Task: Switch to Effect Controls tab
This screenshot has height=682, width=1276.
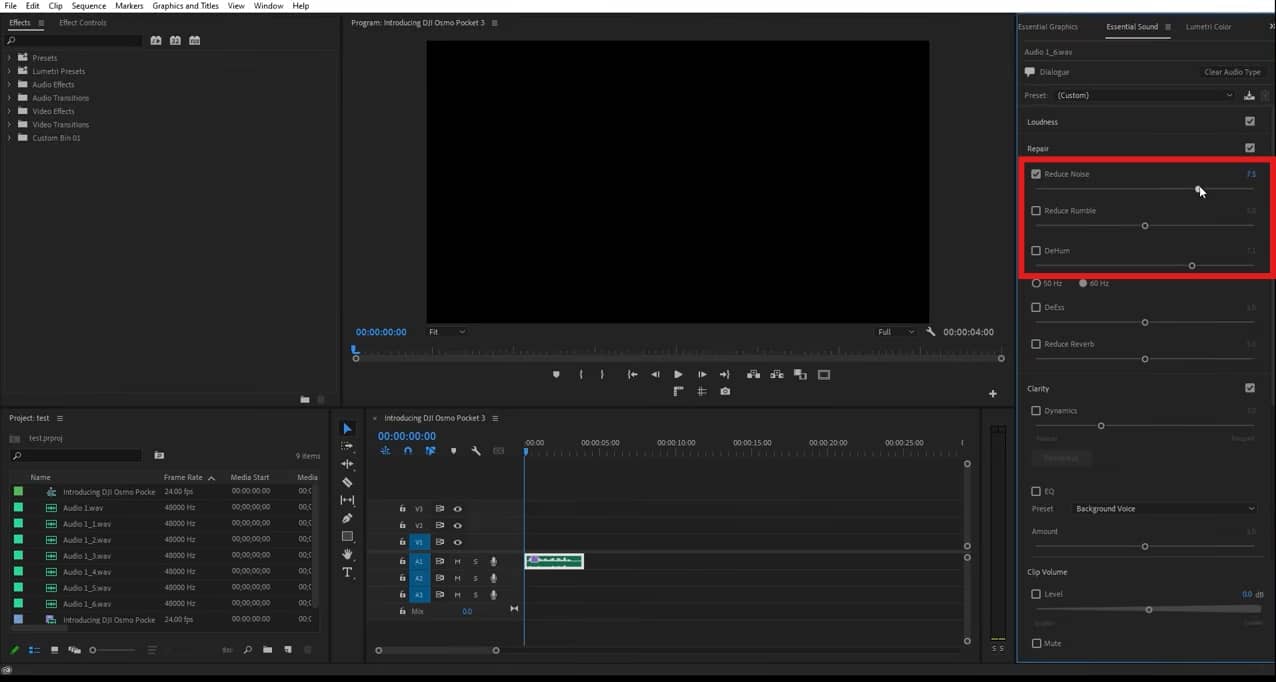Action: click(83, 23)
